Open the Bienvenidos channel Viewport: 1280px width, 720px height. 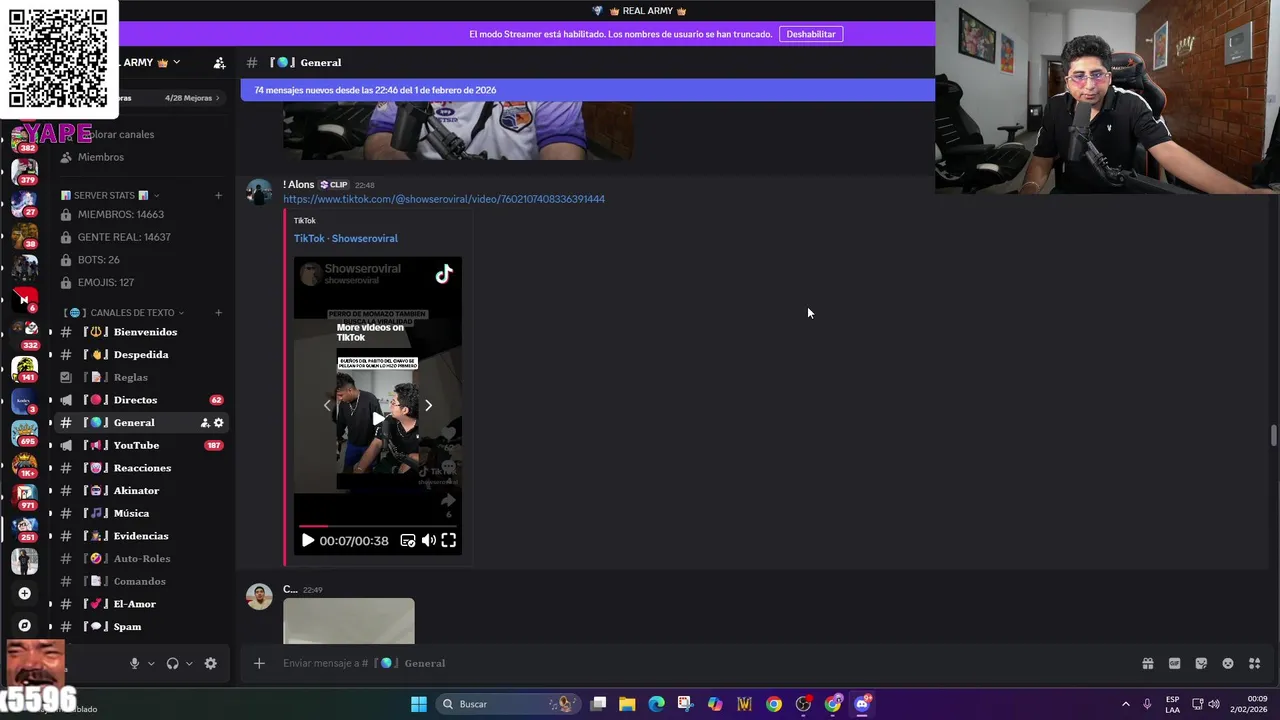tap(142, 332)
